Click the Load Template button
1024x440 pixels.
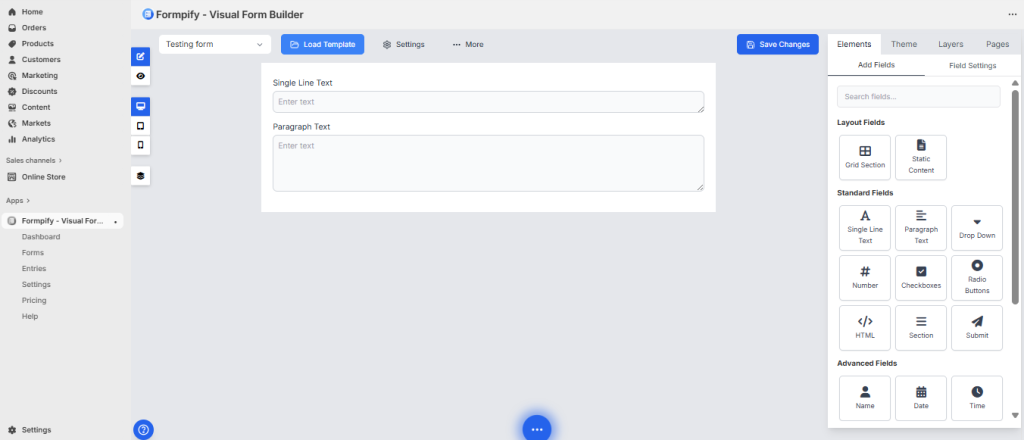pos(322,45)
